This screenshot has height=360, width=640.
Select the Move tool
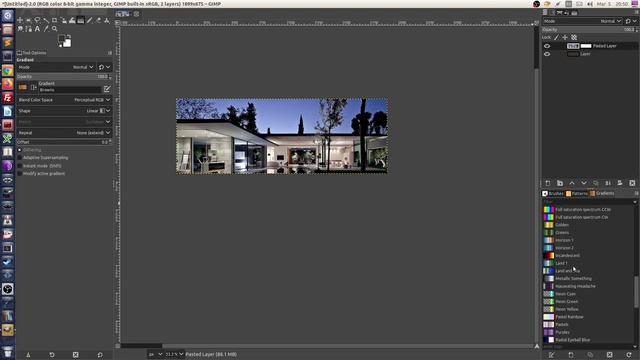point(20,20)
